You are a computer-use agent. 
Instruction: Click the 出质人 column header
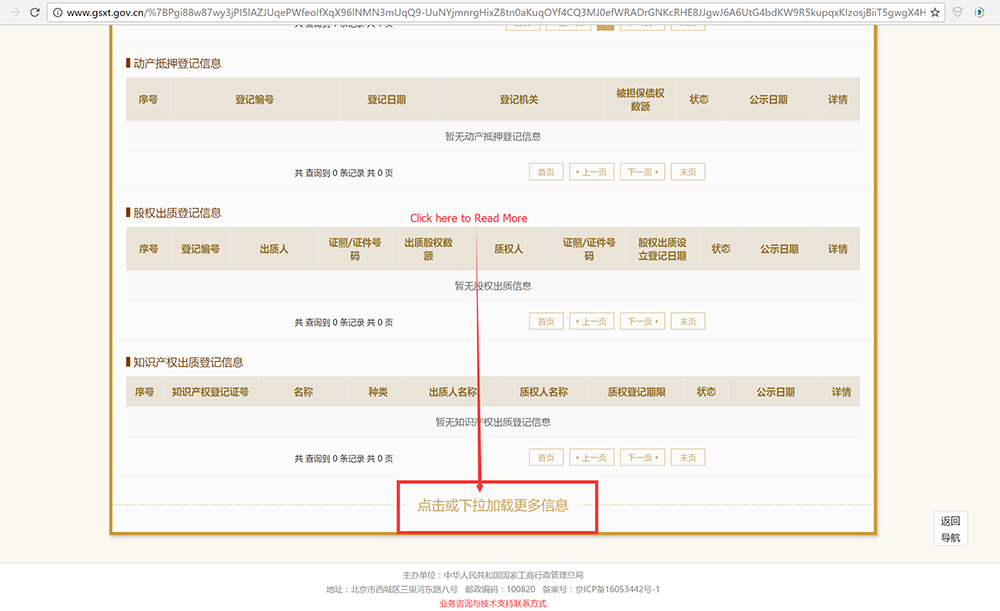[x=274, y=249]
